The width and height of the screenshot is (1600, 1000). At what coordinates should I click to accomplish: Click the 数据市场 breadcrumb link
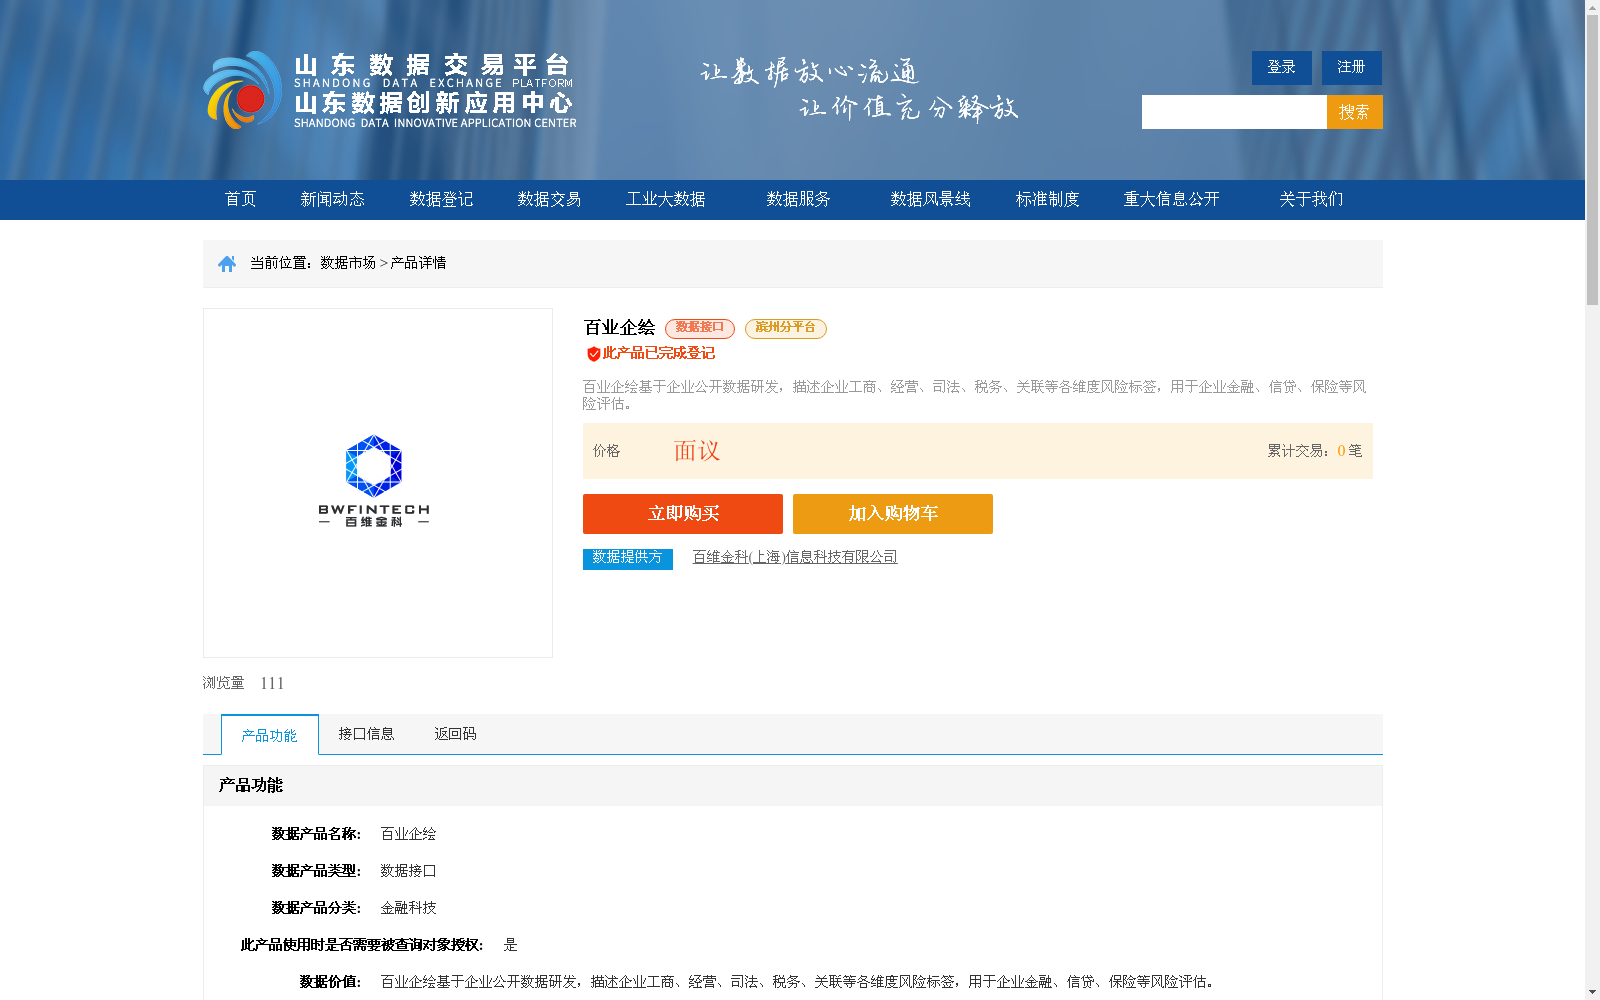click(348, 263)
